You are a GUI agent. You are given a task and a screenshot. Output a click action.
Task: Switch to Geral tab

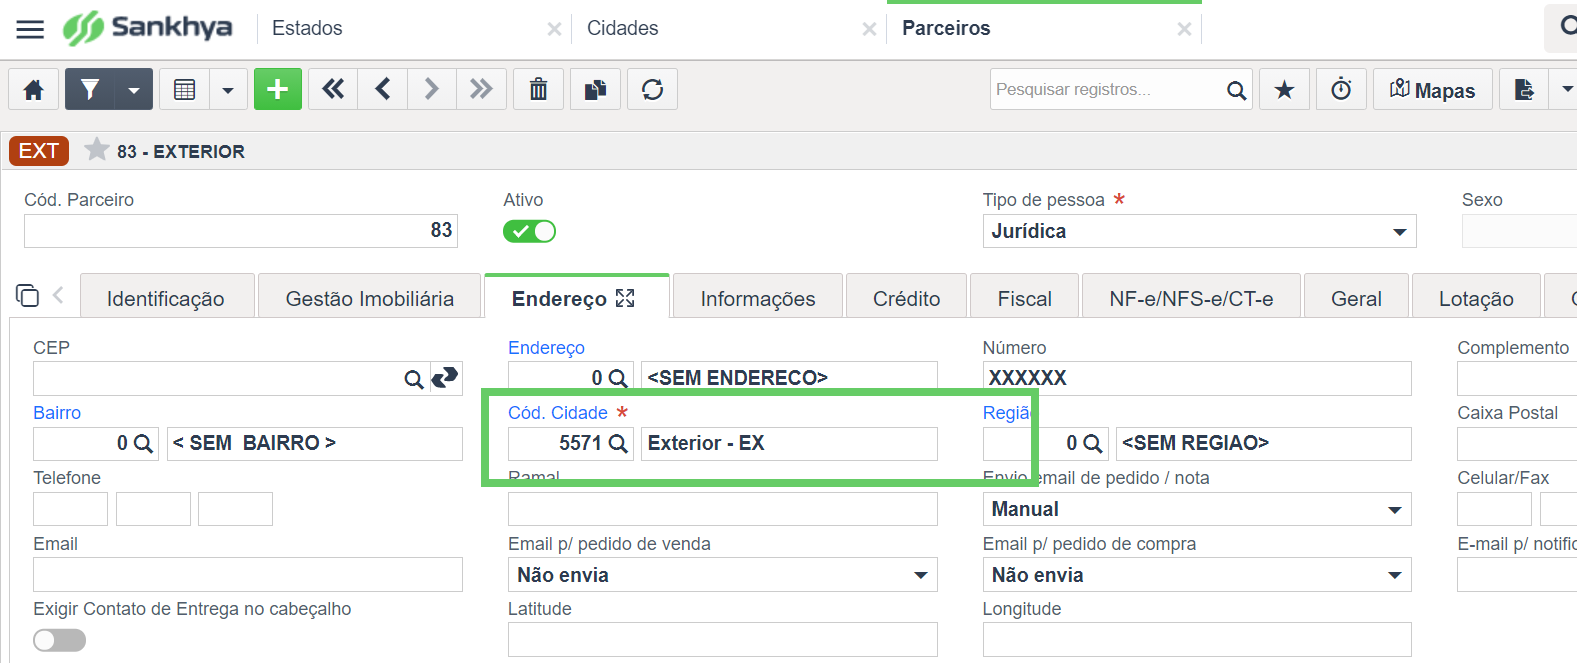(x=1357, y=298)
